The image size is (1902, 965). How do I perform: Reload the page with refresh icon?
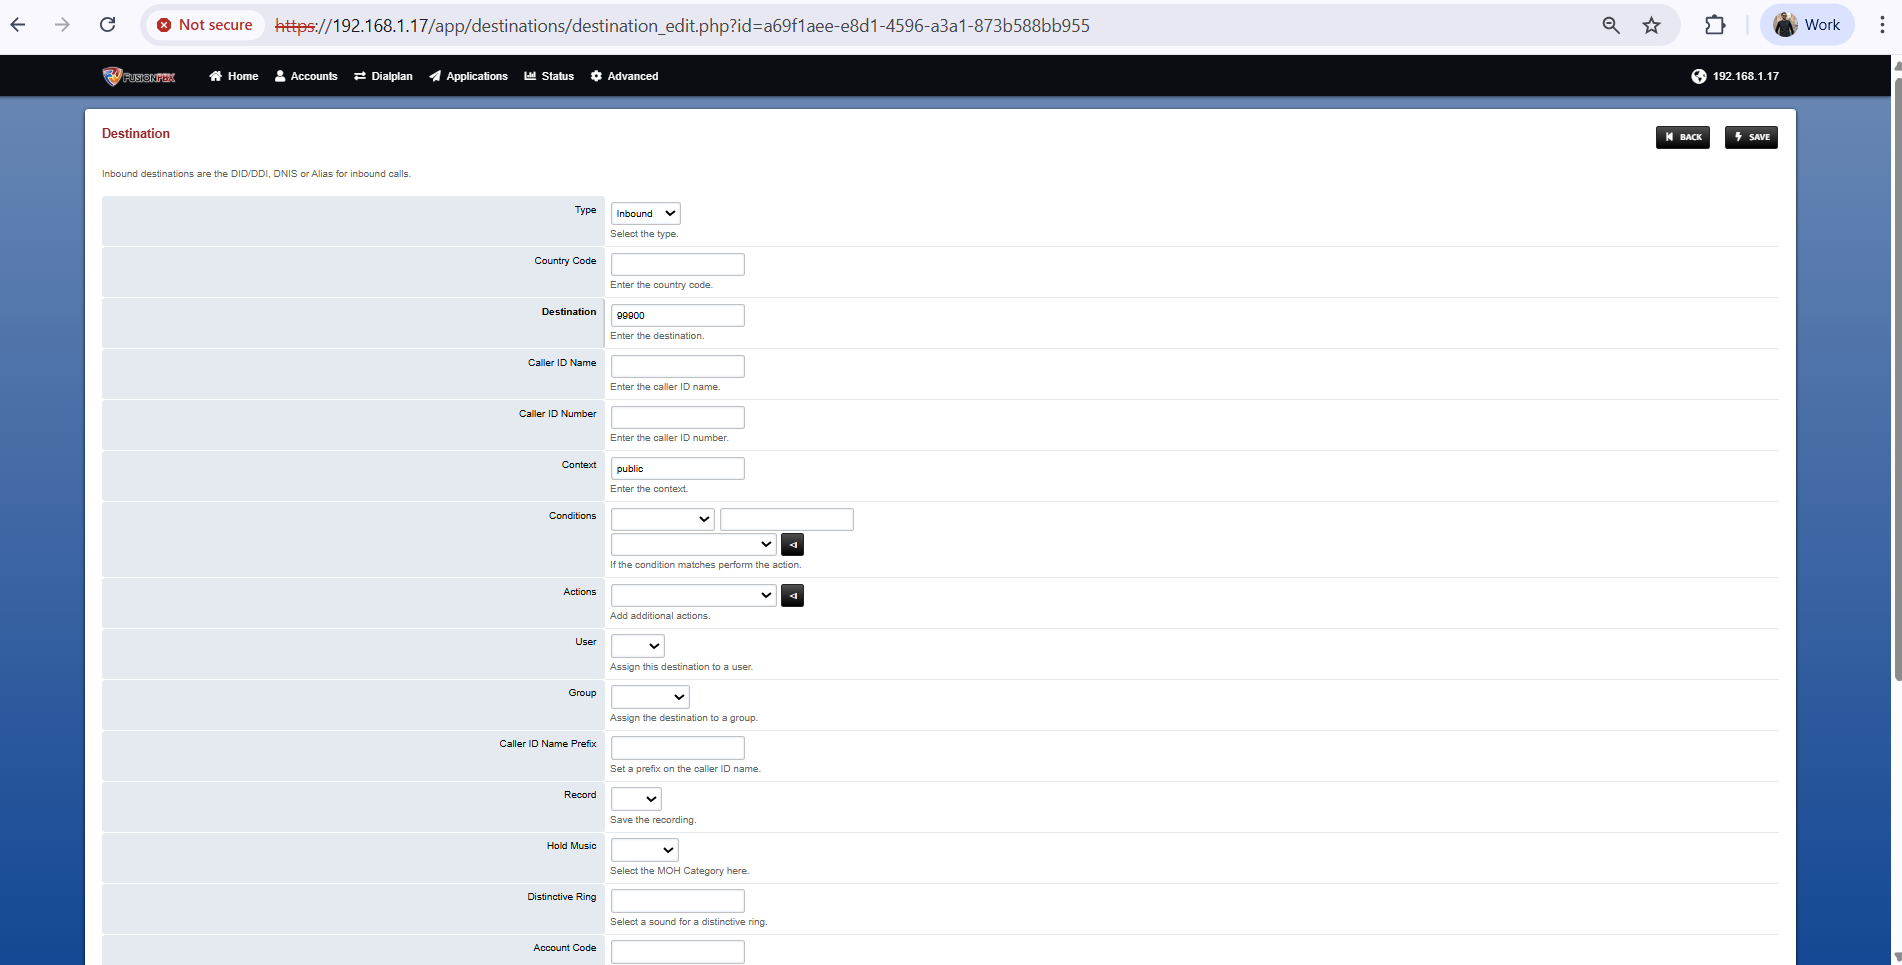coord(107,25)
